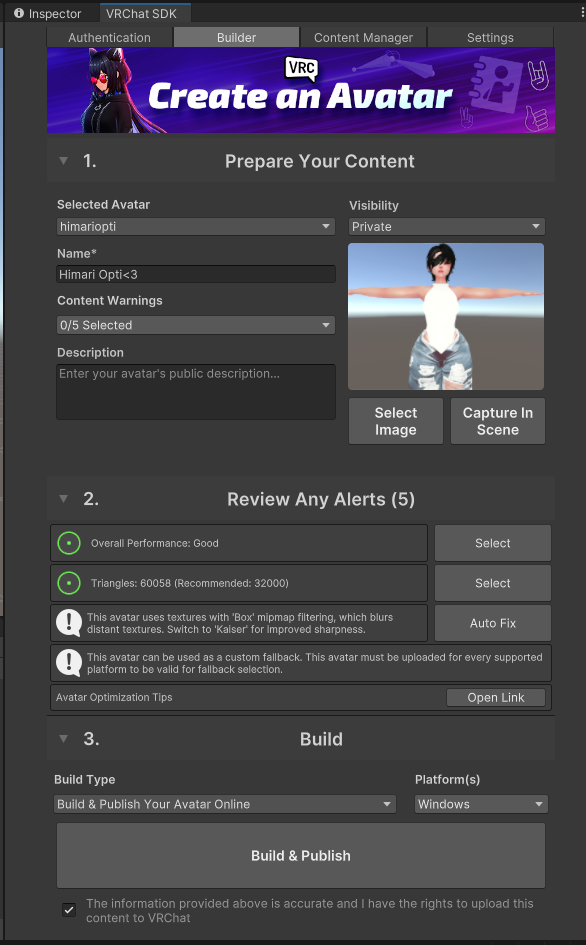Click the Inspector tab info icon
Screen dimensions: 586x945
coord(19,13)
